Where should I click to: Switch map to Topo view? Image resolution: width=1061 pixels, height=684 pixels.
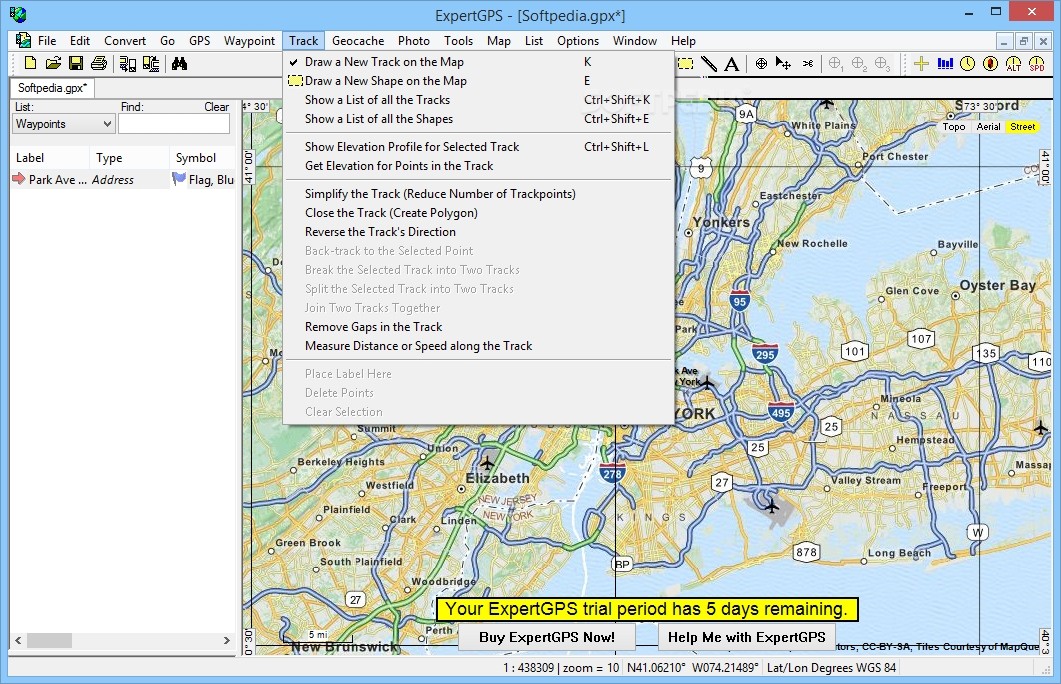954,127
